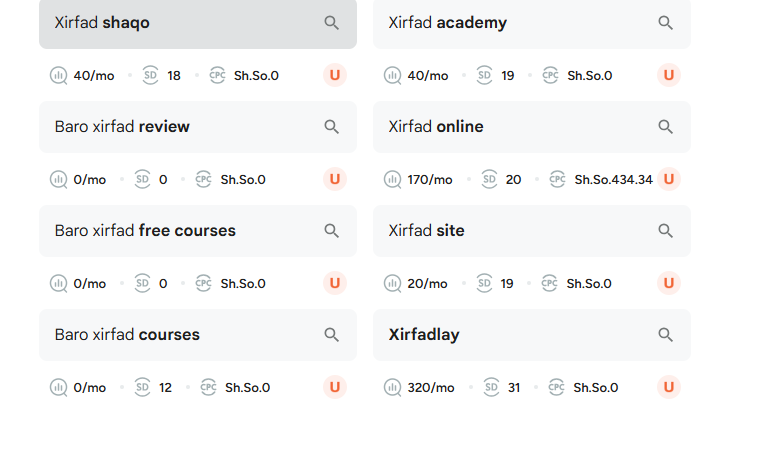Click the search icon beside Xirfad shaqo

[x=332, y=23]
